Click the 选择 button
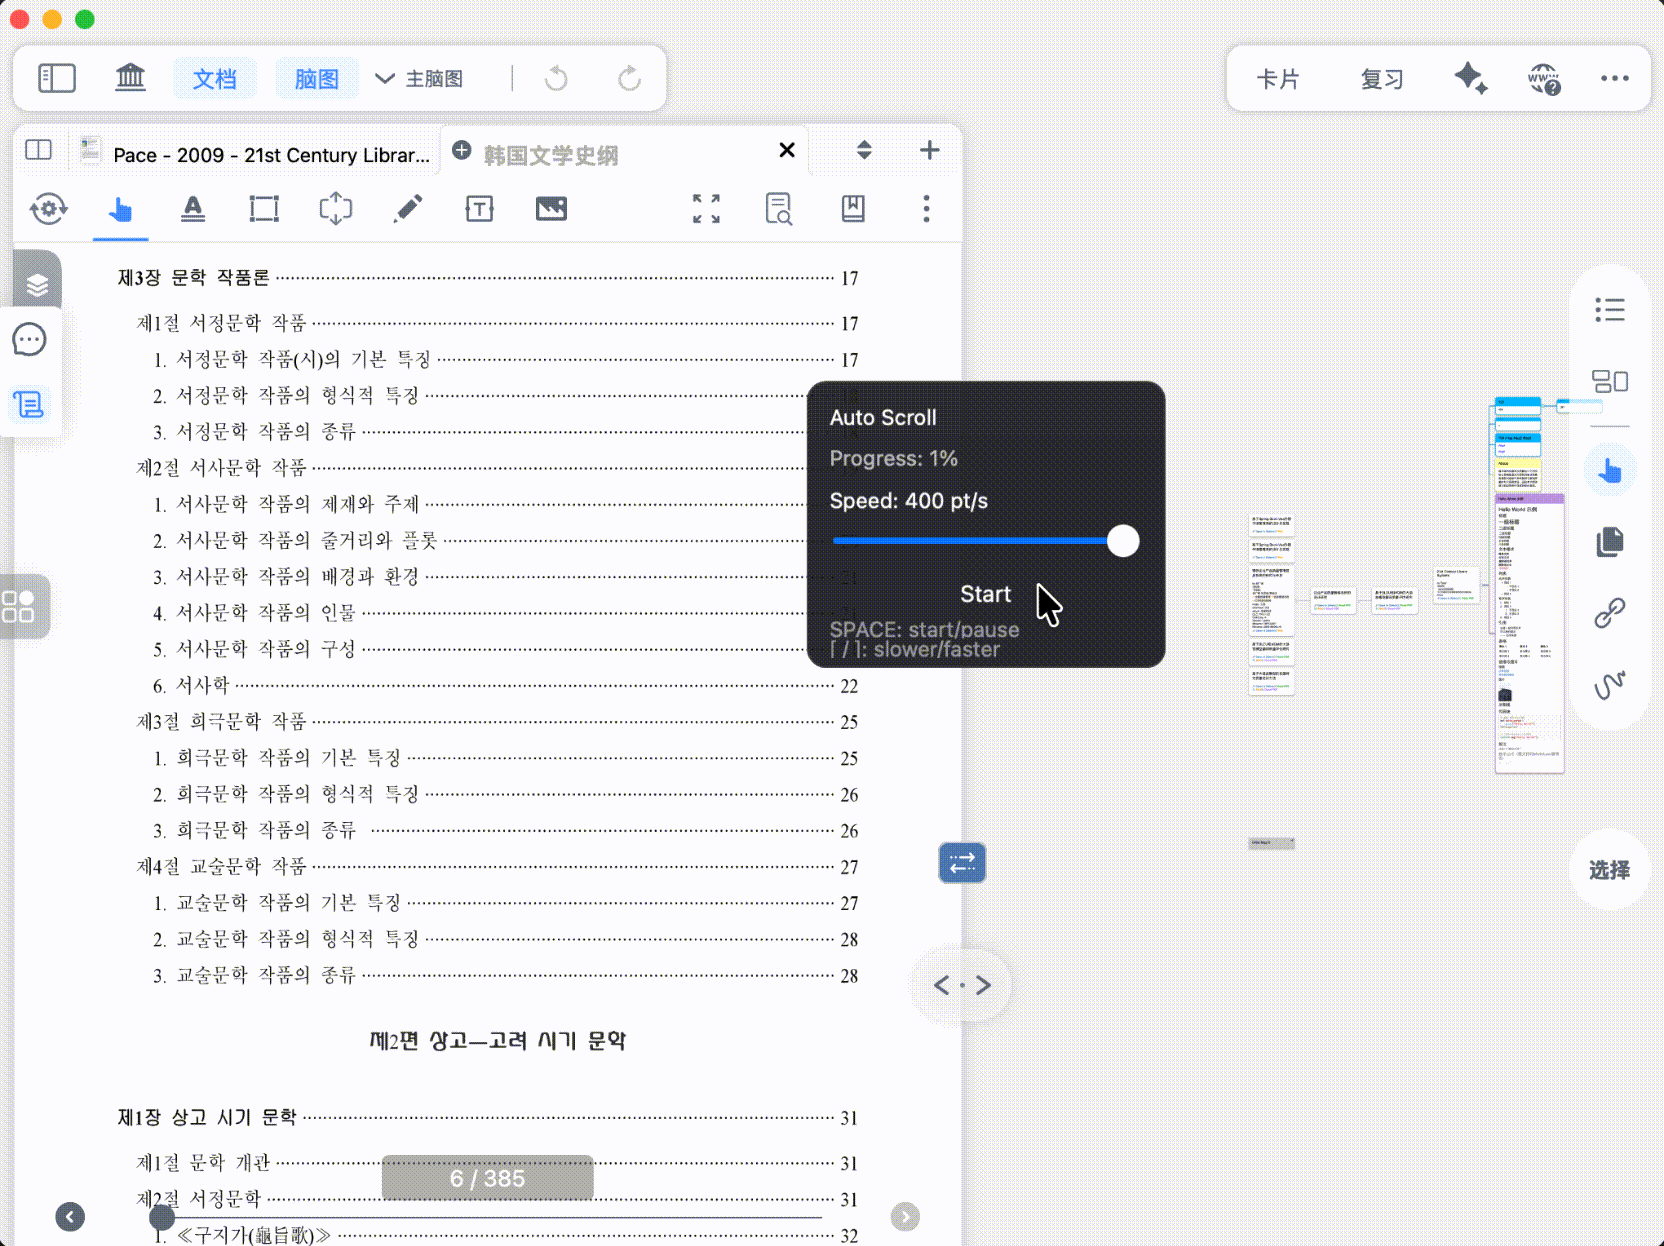The width and height of the screenshot is (1664, 1246). [1608, 870]
